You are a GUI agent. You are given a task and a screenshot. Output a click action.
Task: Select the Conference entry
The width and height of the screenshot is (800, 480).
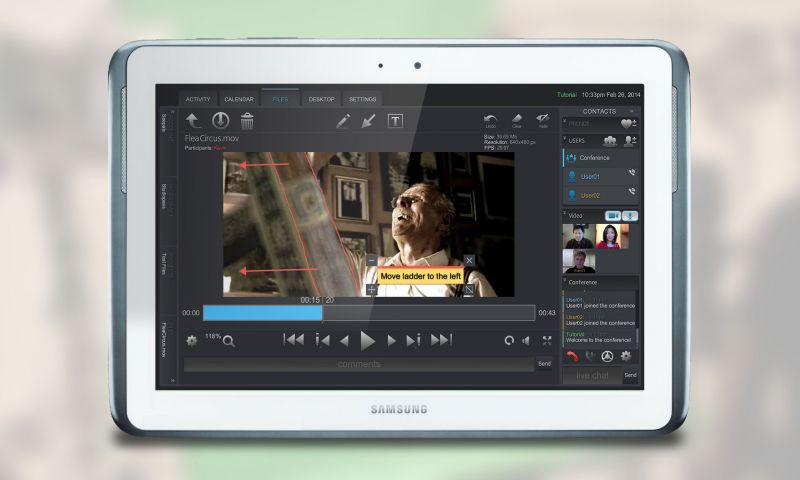point(601,158)
